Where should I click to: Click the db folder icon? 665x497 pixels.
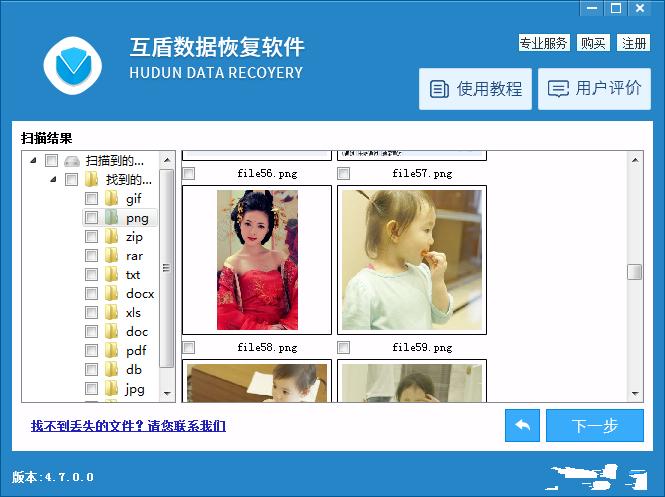111,369
